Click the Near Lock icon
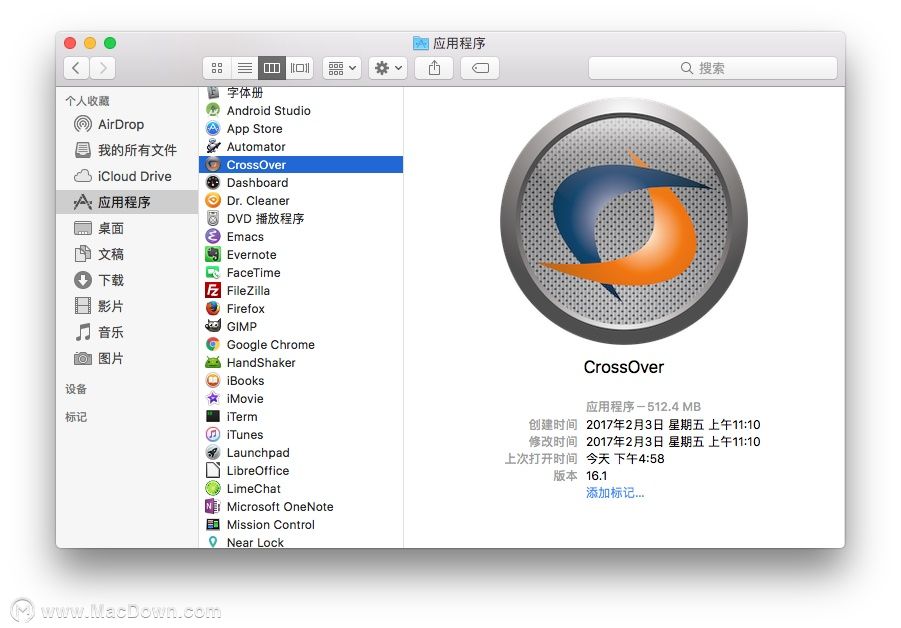Screen dimensions: 901x628 (x=213, y=542)
